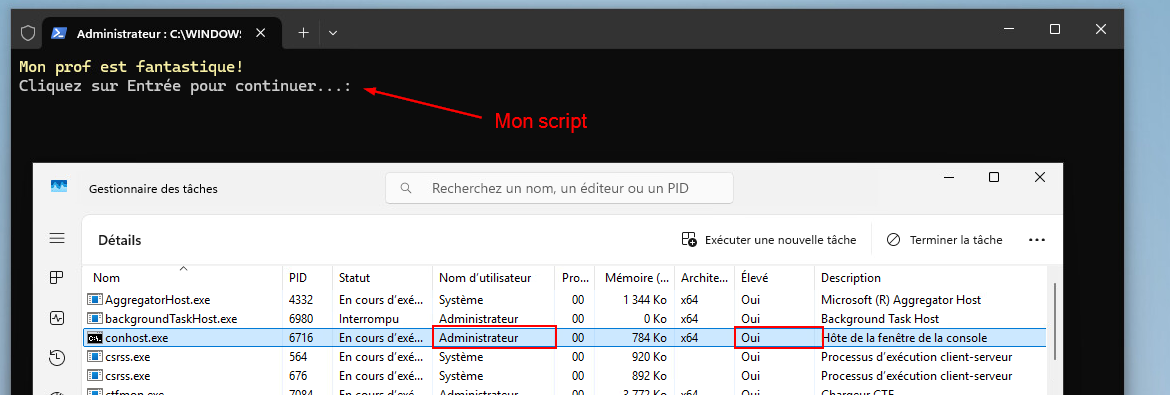Open a new terminal tab with plus
The image size is (1170, 395).
[x=303, y=33]
